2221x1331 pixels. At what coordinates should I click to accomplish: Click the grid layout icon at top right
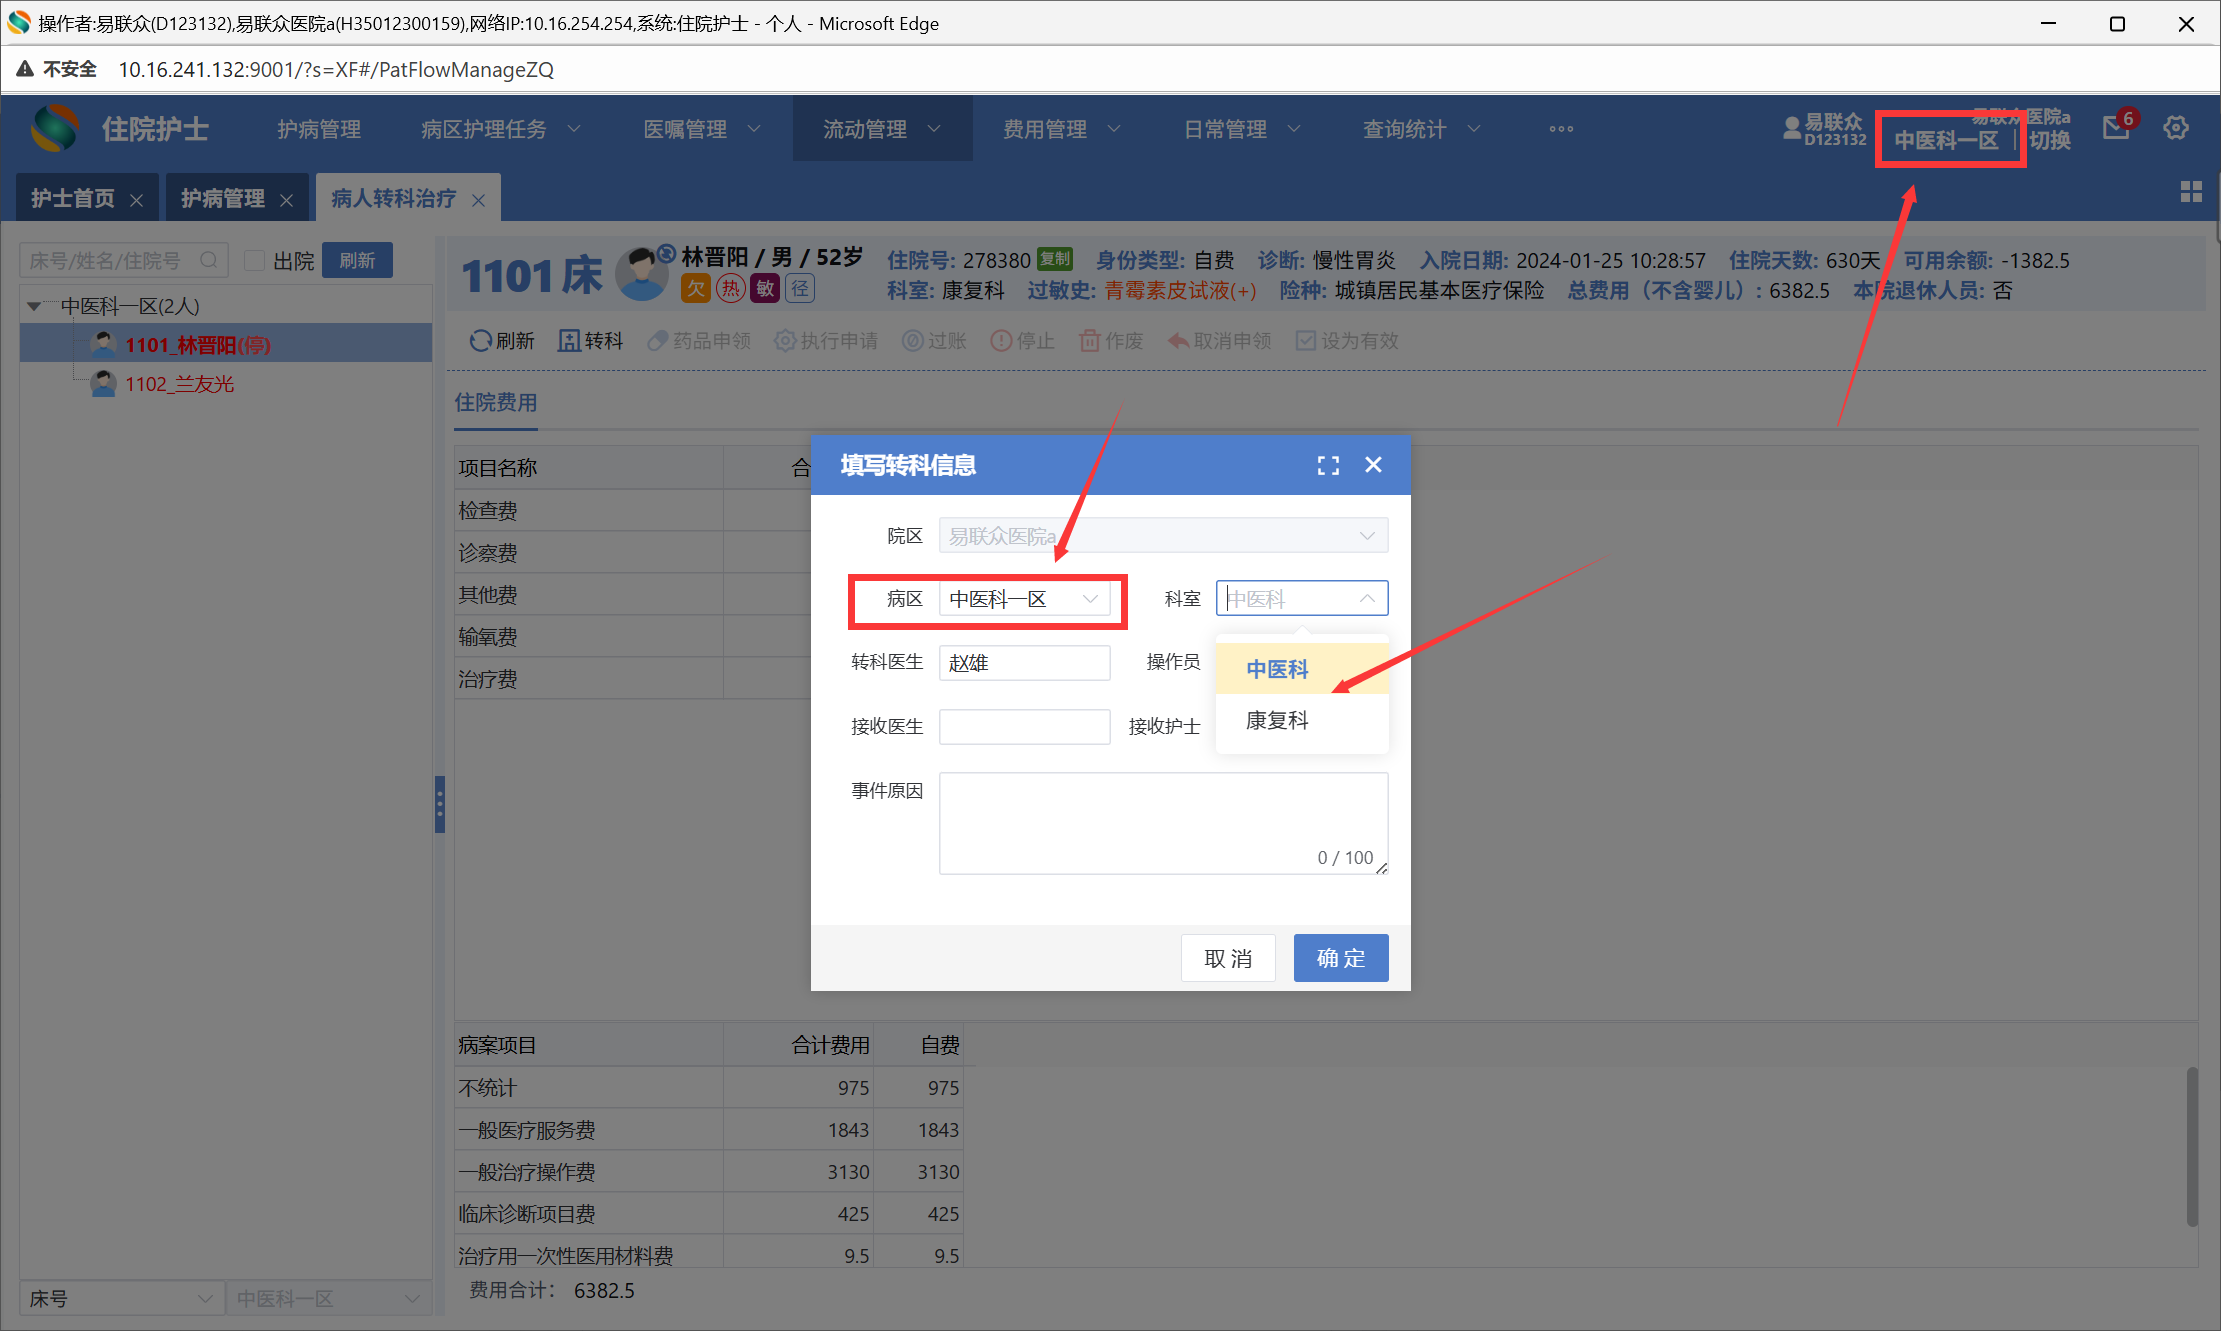click(2190, 192)
